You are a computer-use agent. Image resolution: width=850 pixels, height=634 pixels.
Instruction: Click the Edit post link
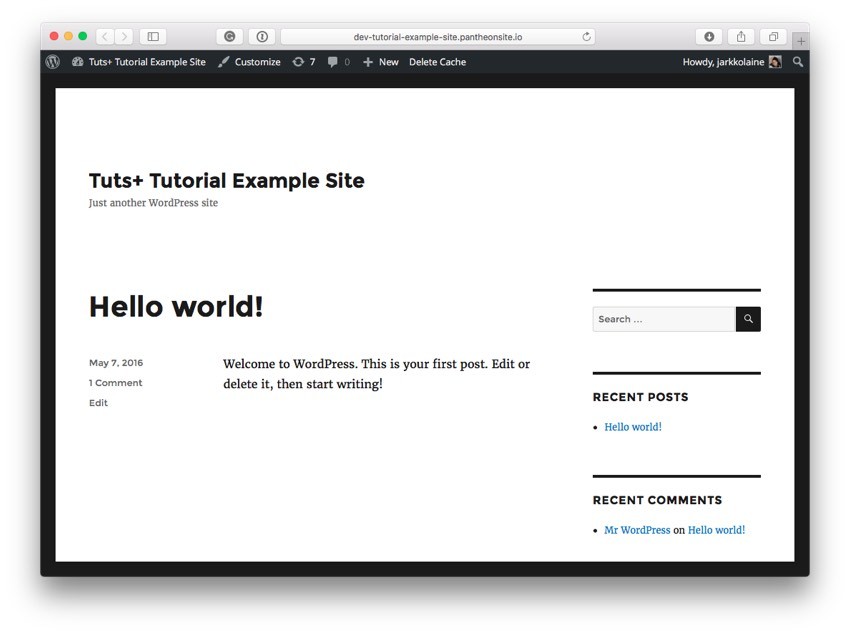[98, 403]
